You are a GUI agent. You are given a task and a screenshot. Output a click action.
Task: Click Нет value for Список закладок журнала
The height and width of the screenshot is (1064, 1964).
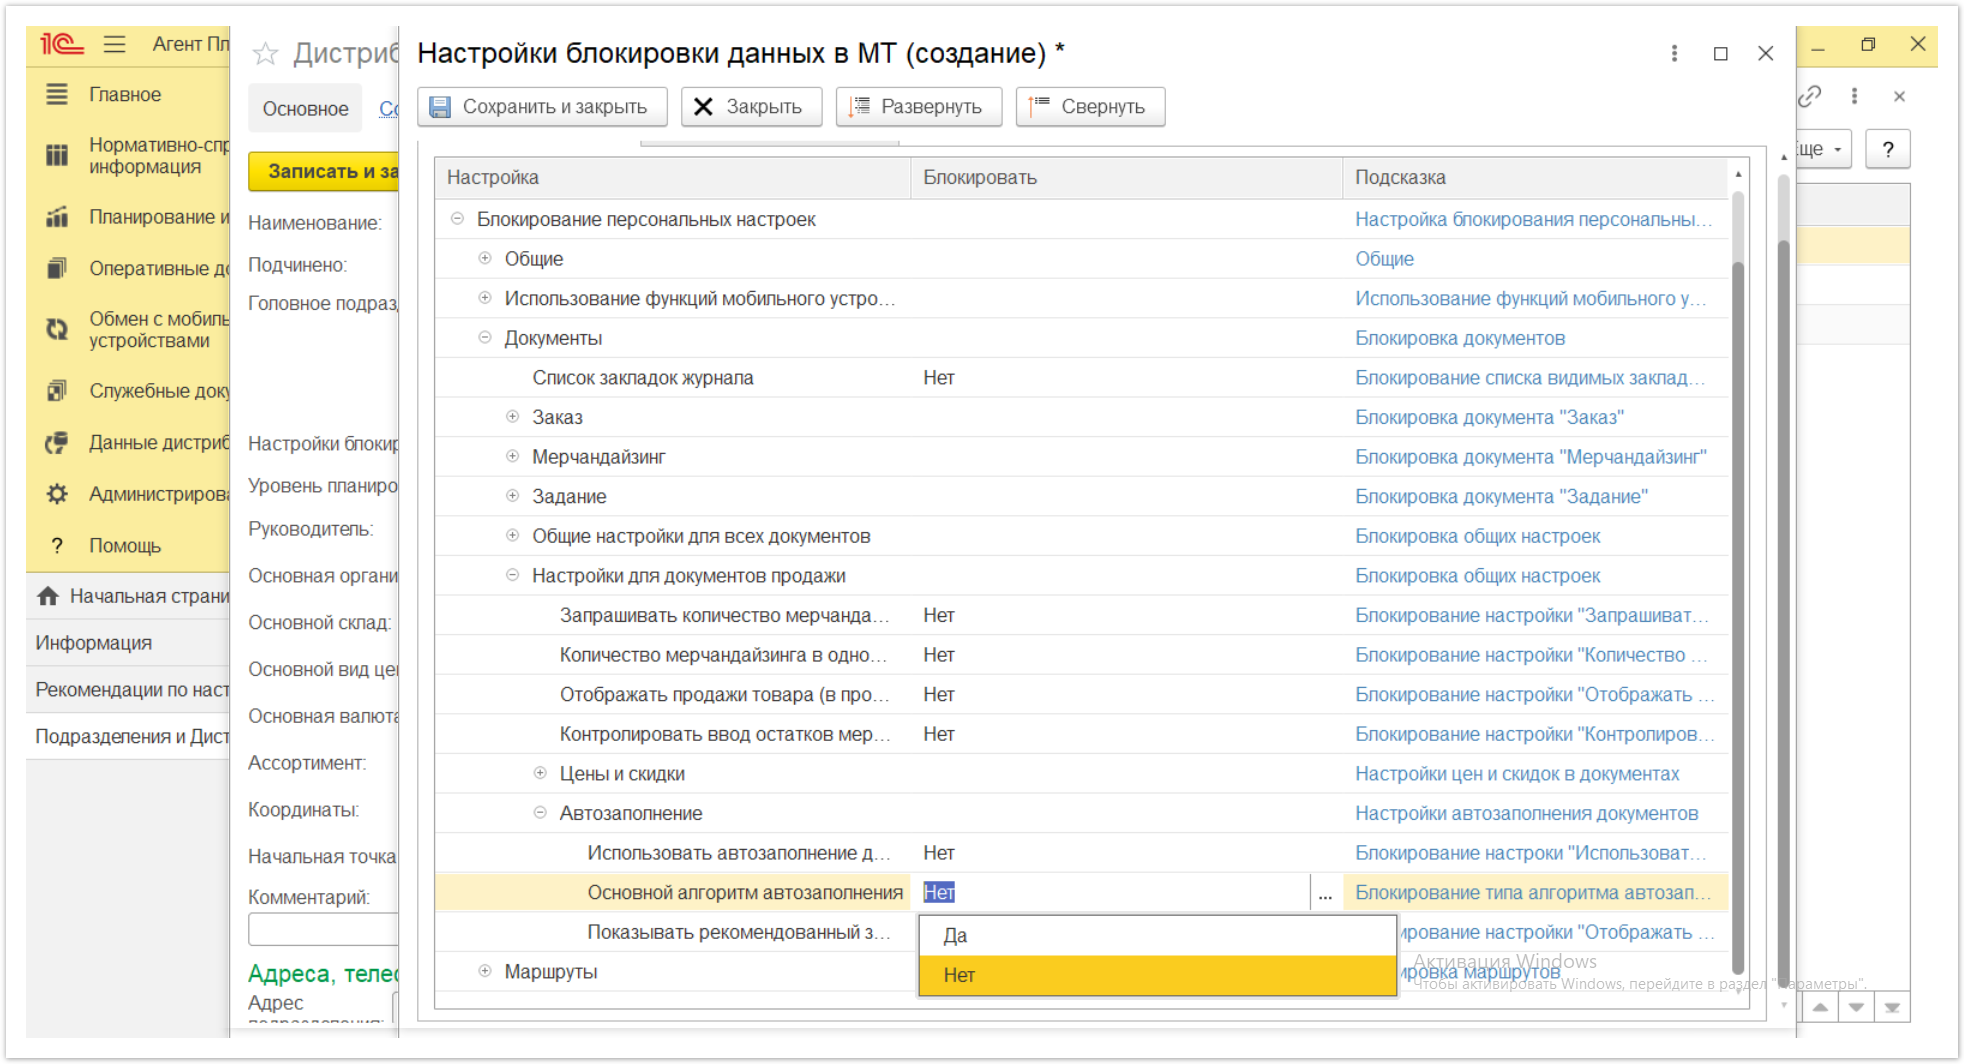939,378
